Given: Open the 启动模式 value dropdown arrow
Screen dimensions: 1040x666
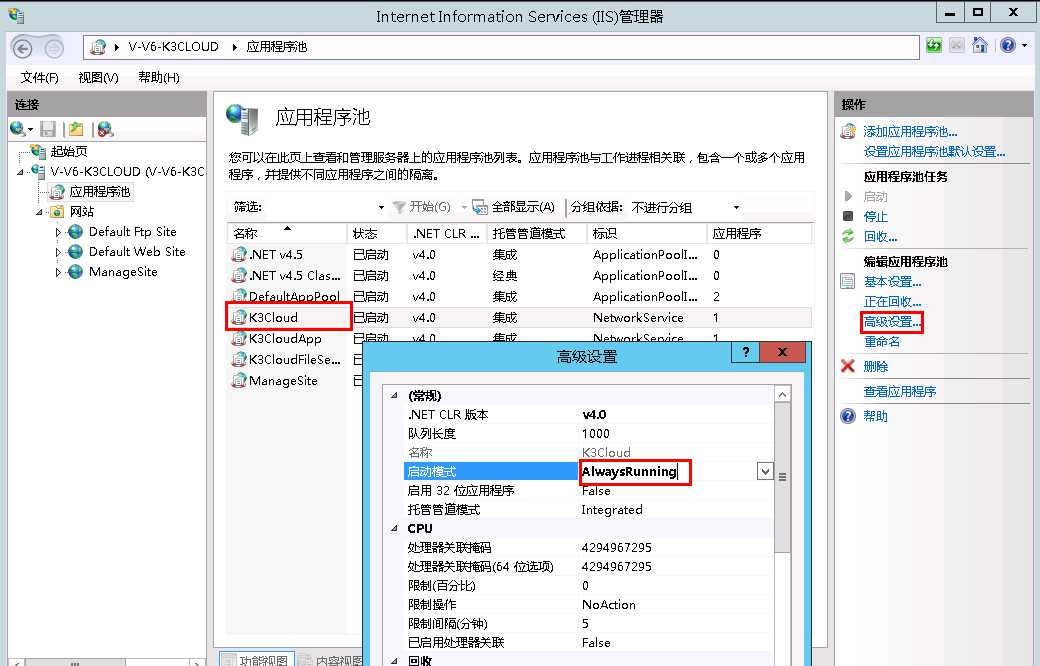Looking at the screenshot, I should coord(765,472).
